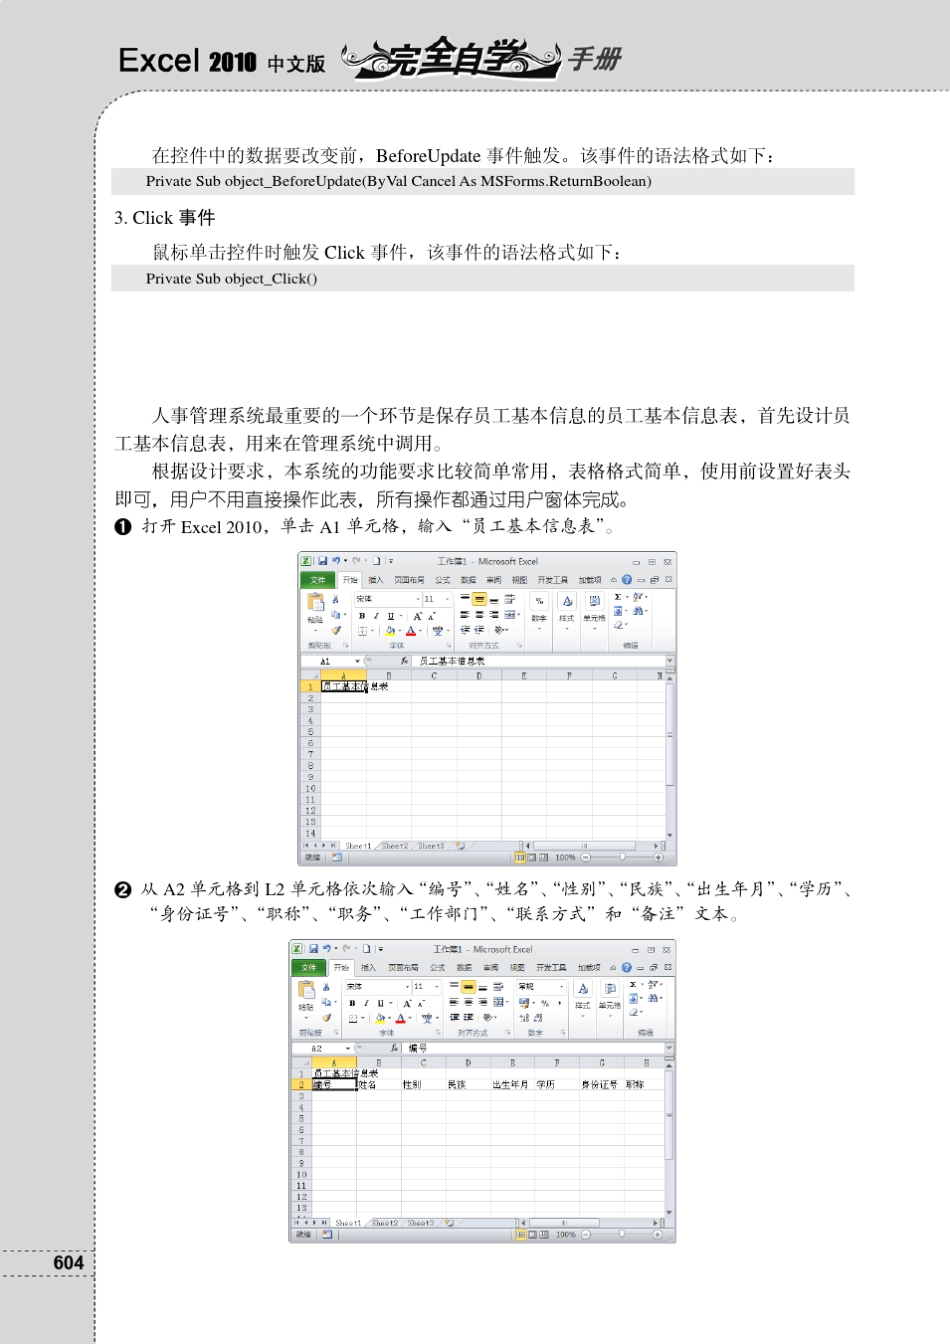This screenshot has height=1344, width=950.
Task: Click Paste icon in lower Excel ribbon
Action: tap(306, 990)
